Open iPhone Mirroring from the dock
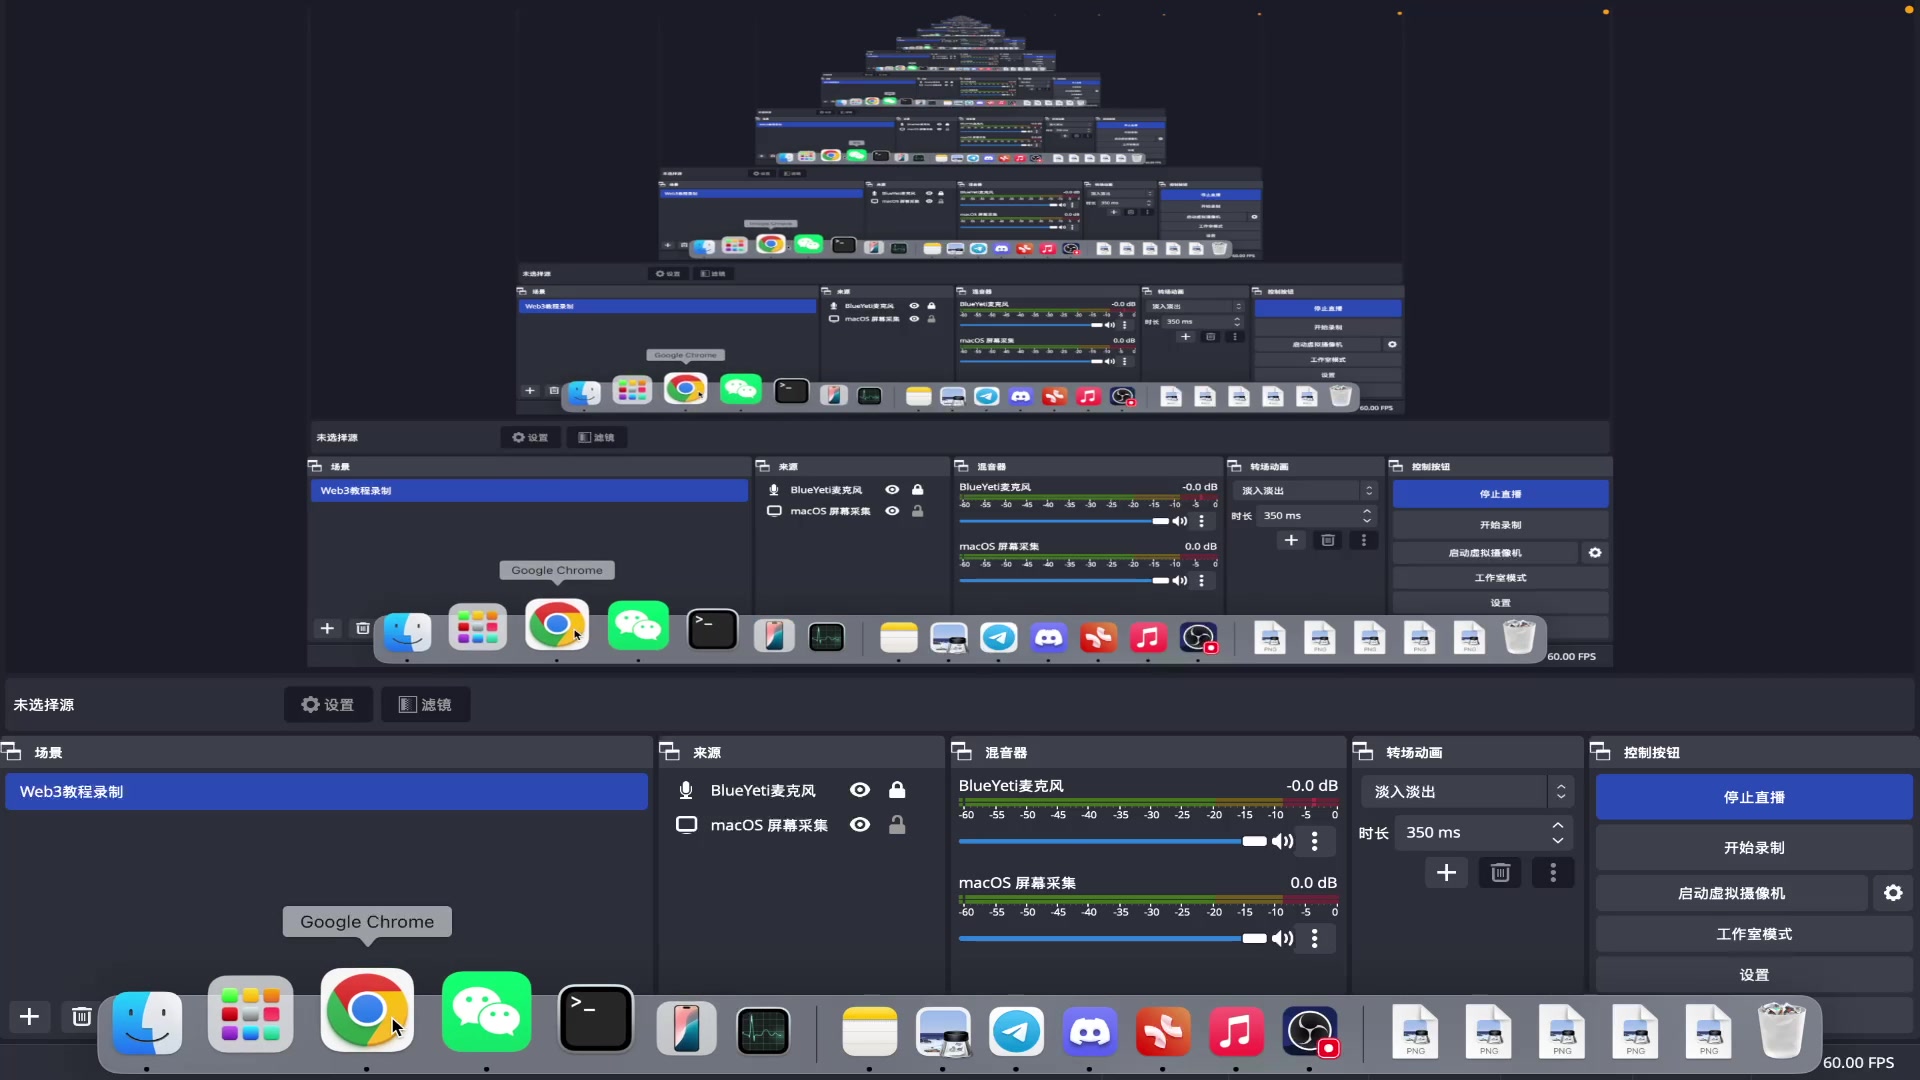This screenshot has height=1080, width=1920. tap(687, 1029)
